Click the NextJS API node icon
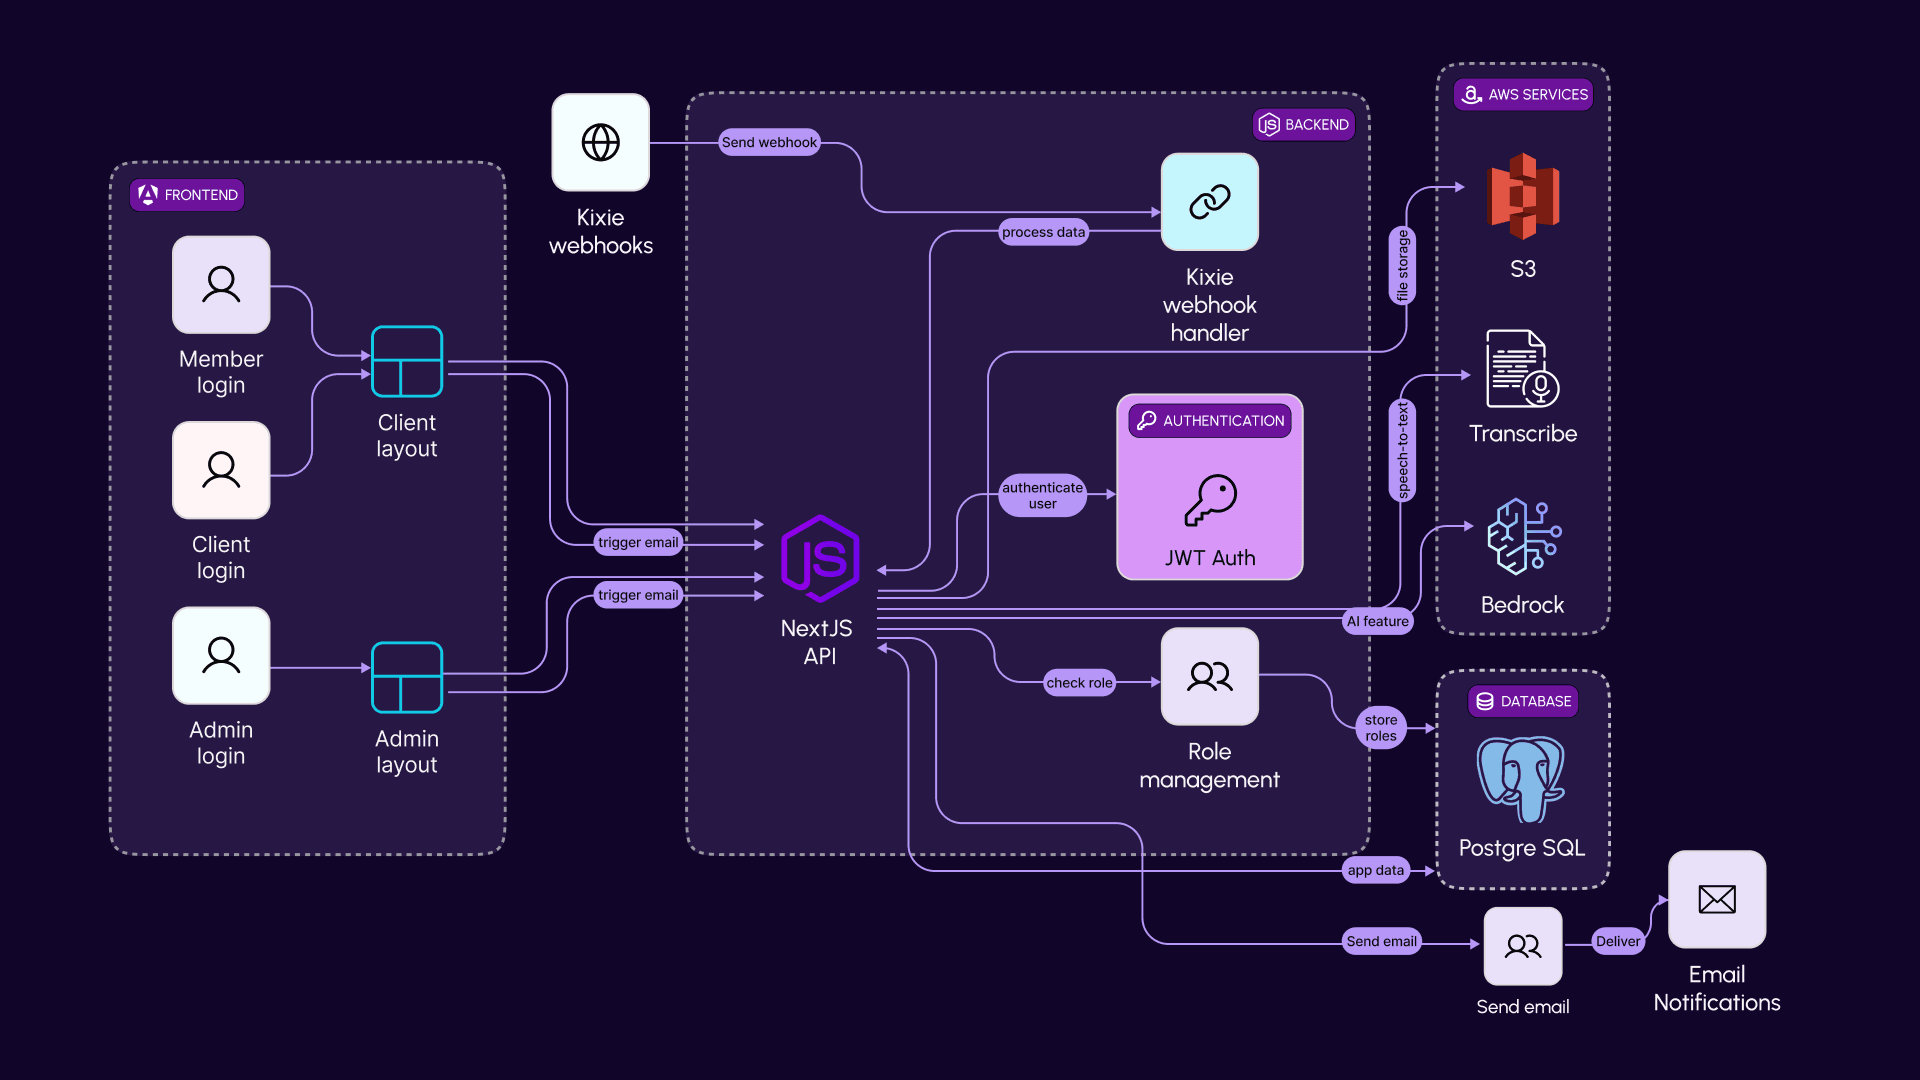Image resolution: width=1920 pixels, height=1080 pixels. click(x=820, y=558)
